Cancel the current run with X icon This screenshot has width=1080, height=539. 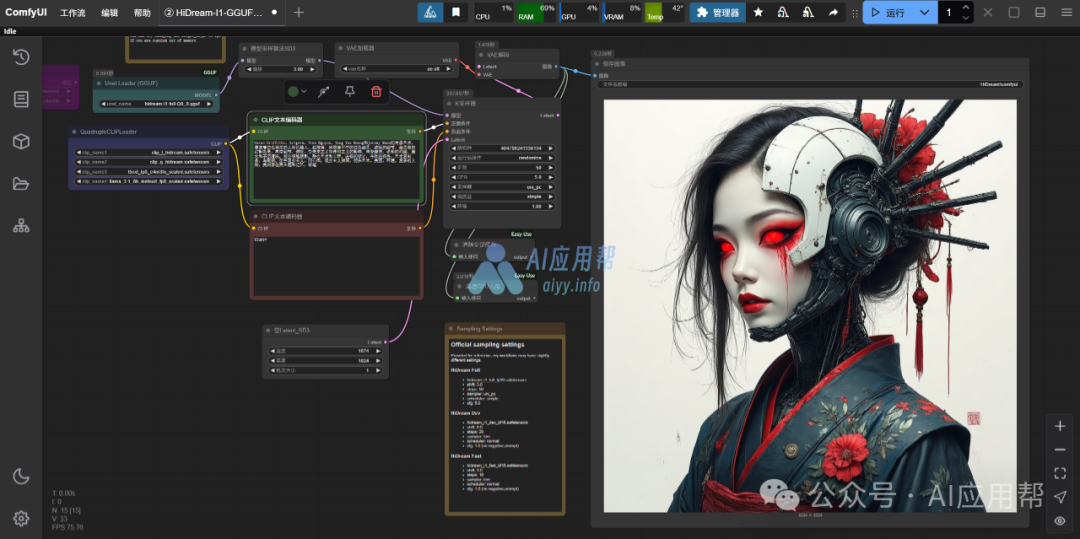coord(988,12)
